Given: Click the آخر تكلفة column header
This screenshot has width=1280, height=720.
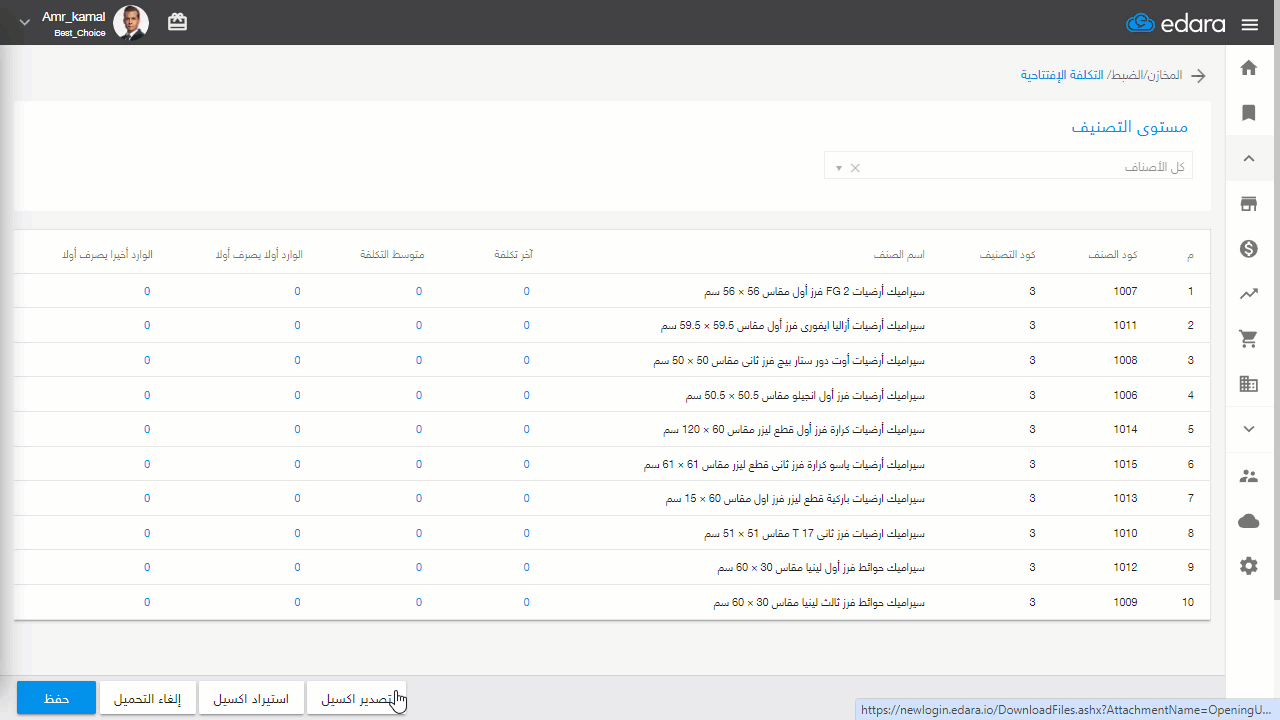Looking at the screenshot, I should coord(514,256).
